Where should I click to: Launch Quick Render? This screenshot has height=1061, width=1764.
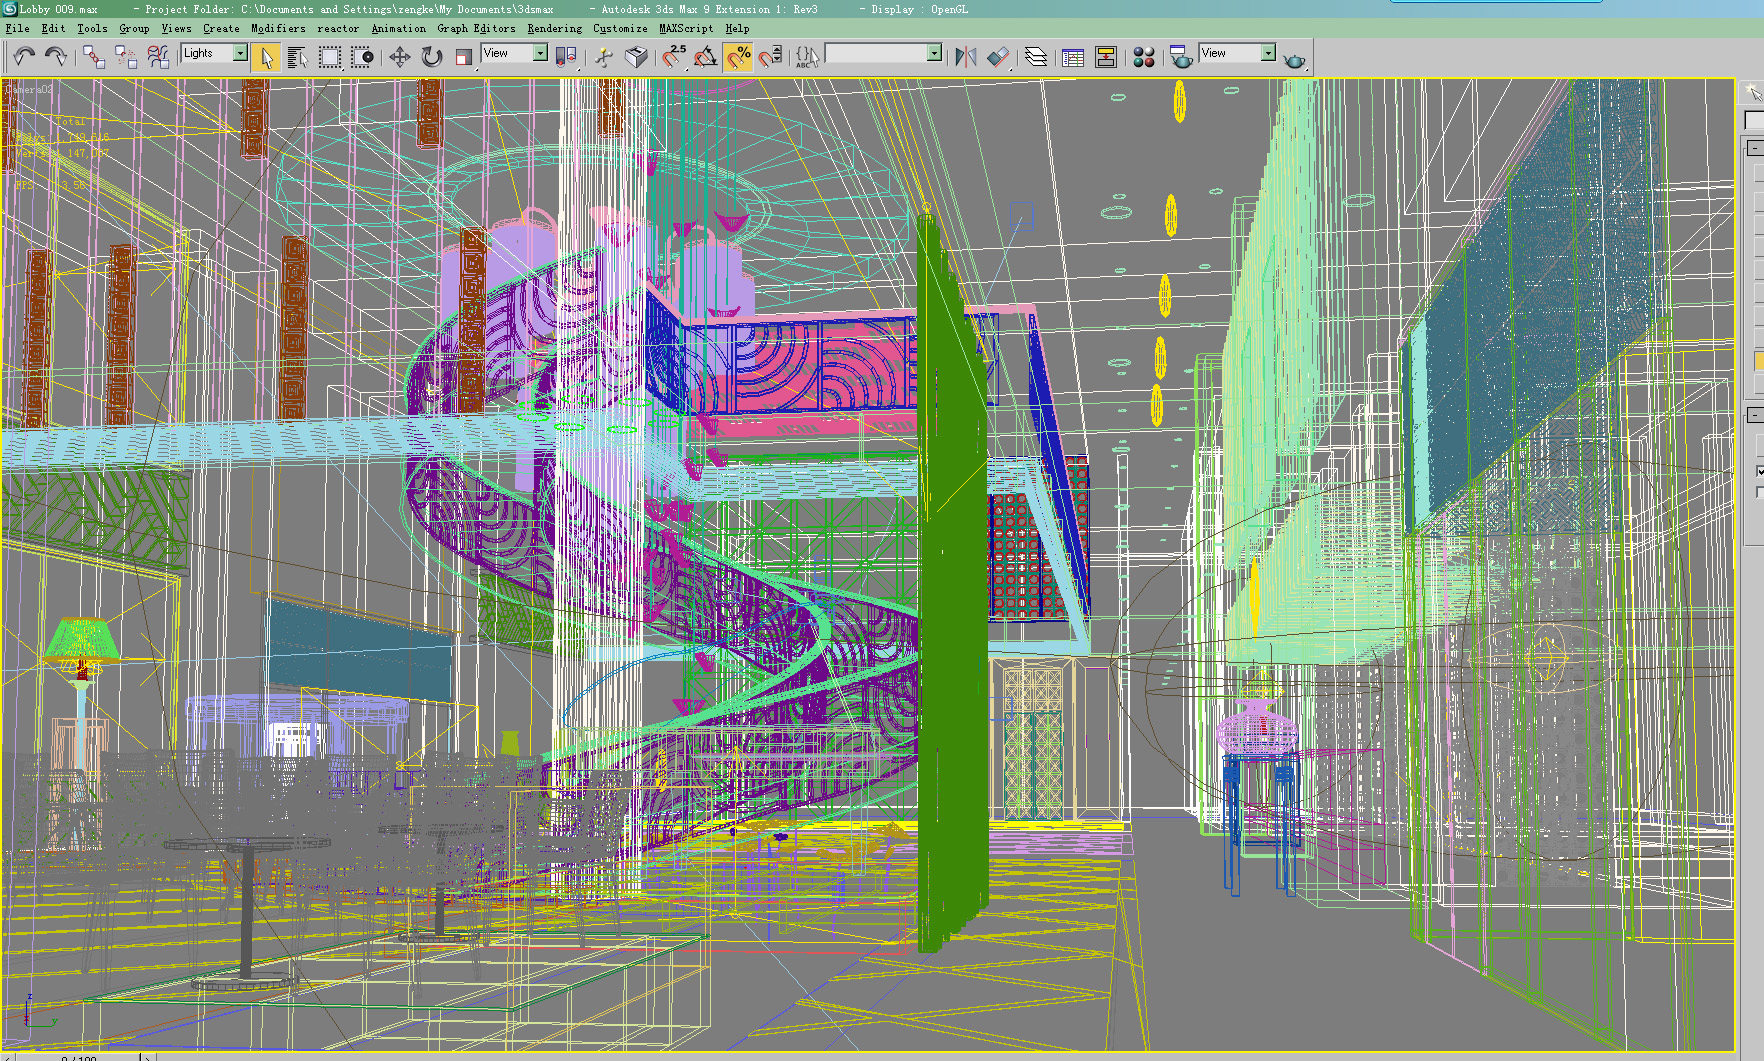(x=1295, y=58)
